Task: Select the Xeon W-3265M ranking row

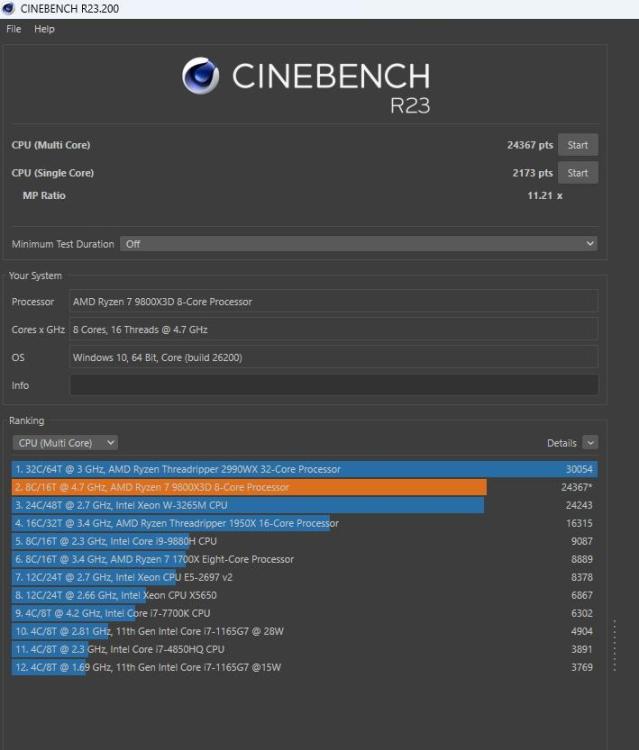Action: (x=305, y=505)
